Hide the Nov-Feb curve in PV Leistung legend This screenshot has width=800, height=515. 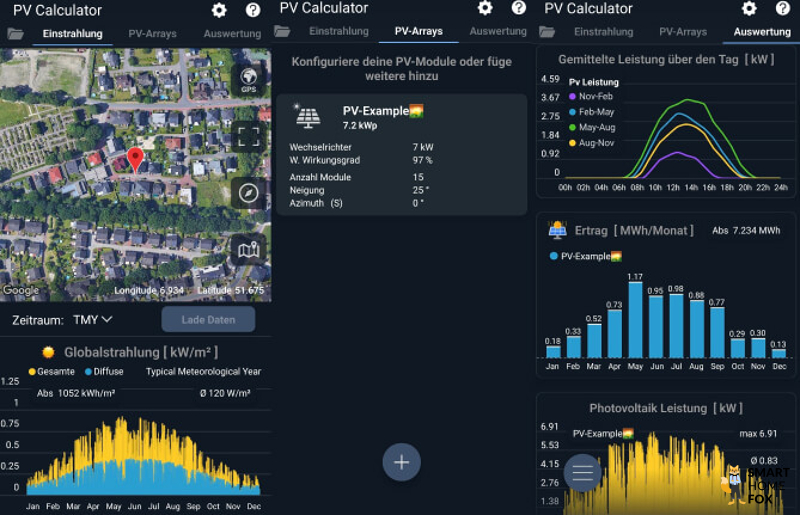593,97
